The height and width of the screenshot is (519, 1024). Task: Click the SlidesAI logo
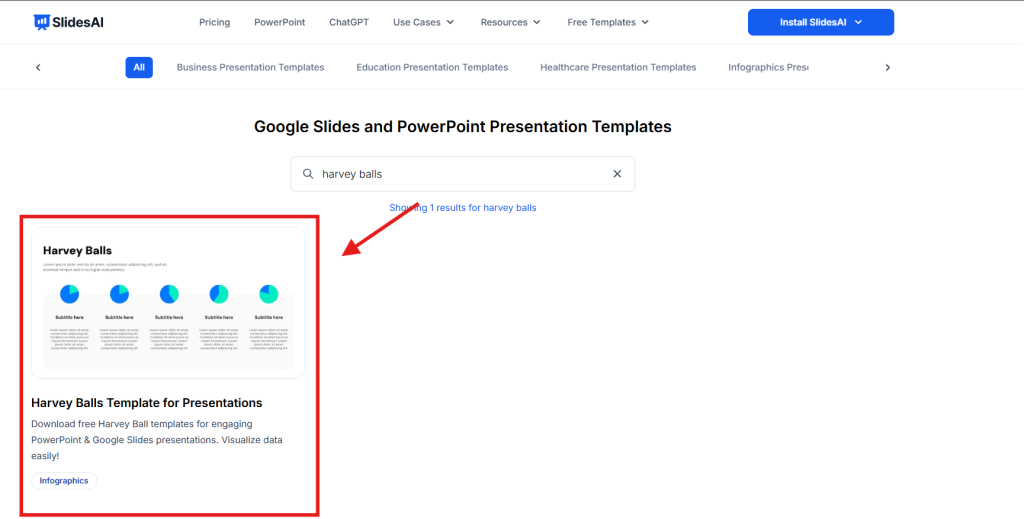68,22
